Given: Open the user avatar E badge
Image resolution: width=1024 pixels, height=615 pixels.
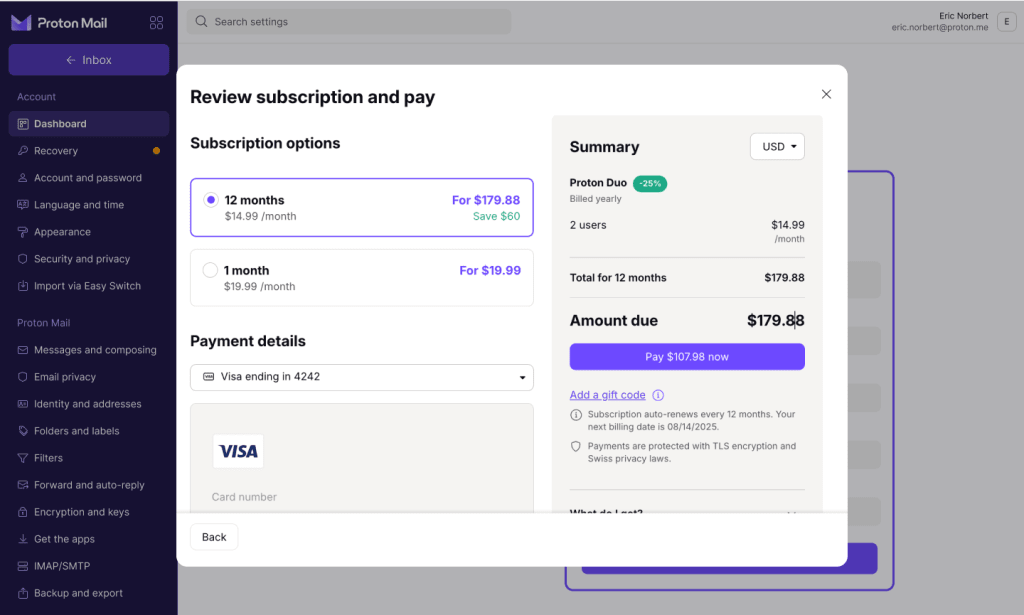Looking at the screenshot, I should (x=1006, y=22).
